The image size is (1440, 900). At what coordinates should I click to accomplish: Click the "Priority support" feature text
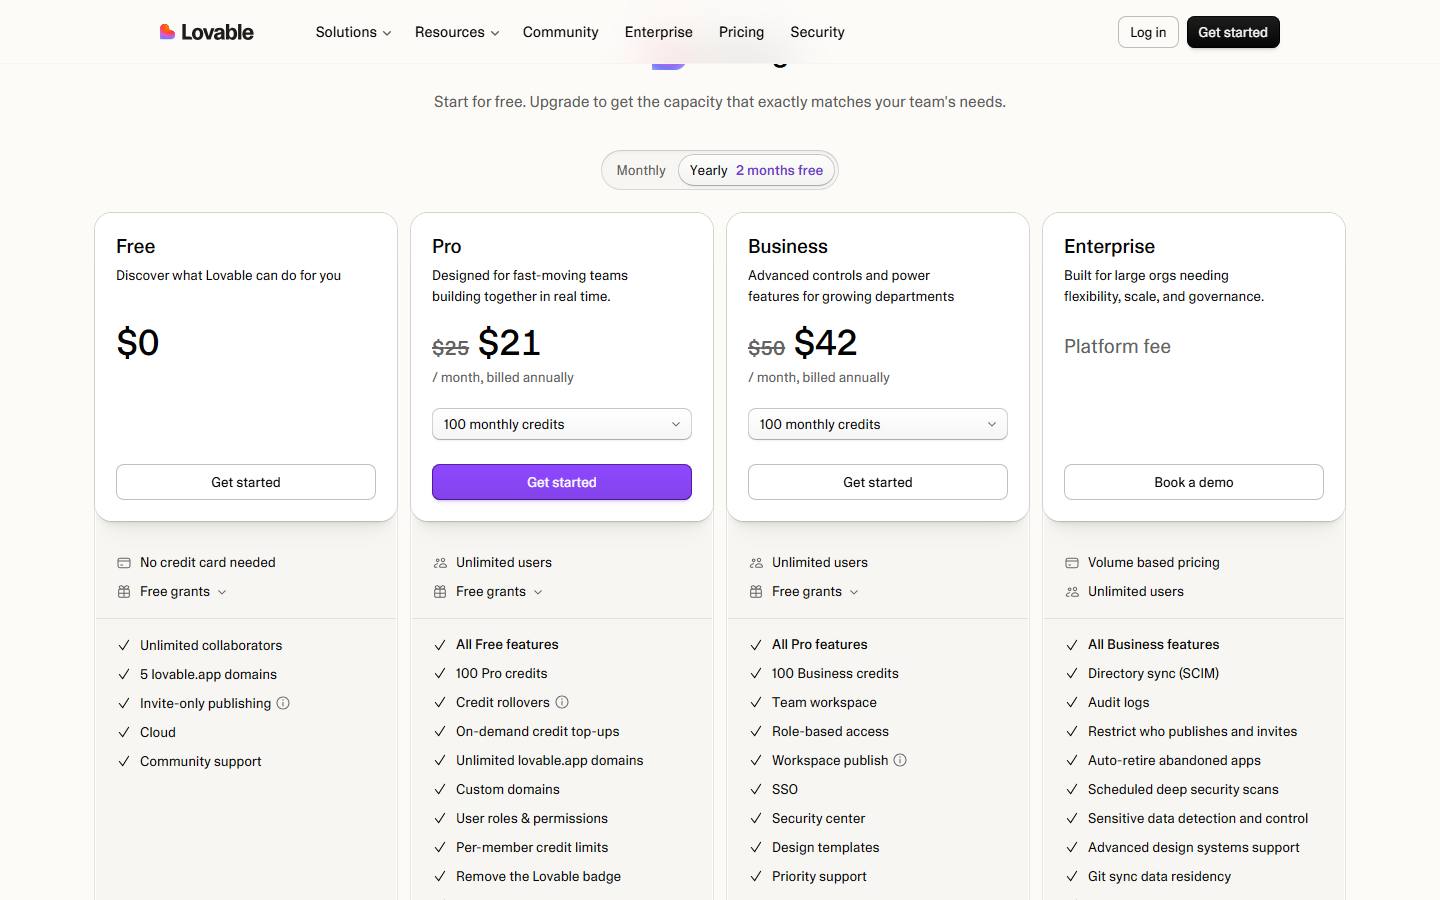pos(819,877)
